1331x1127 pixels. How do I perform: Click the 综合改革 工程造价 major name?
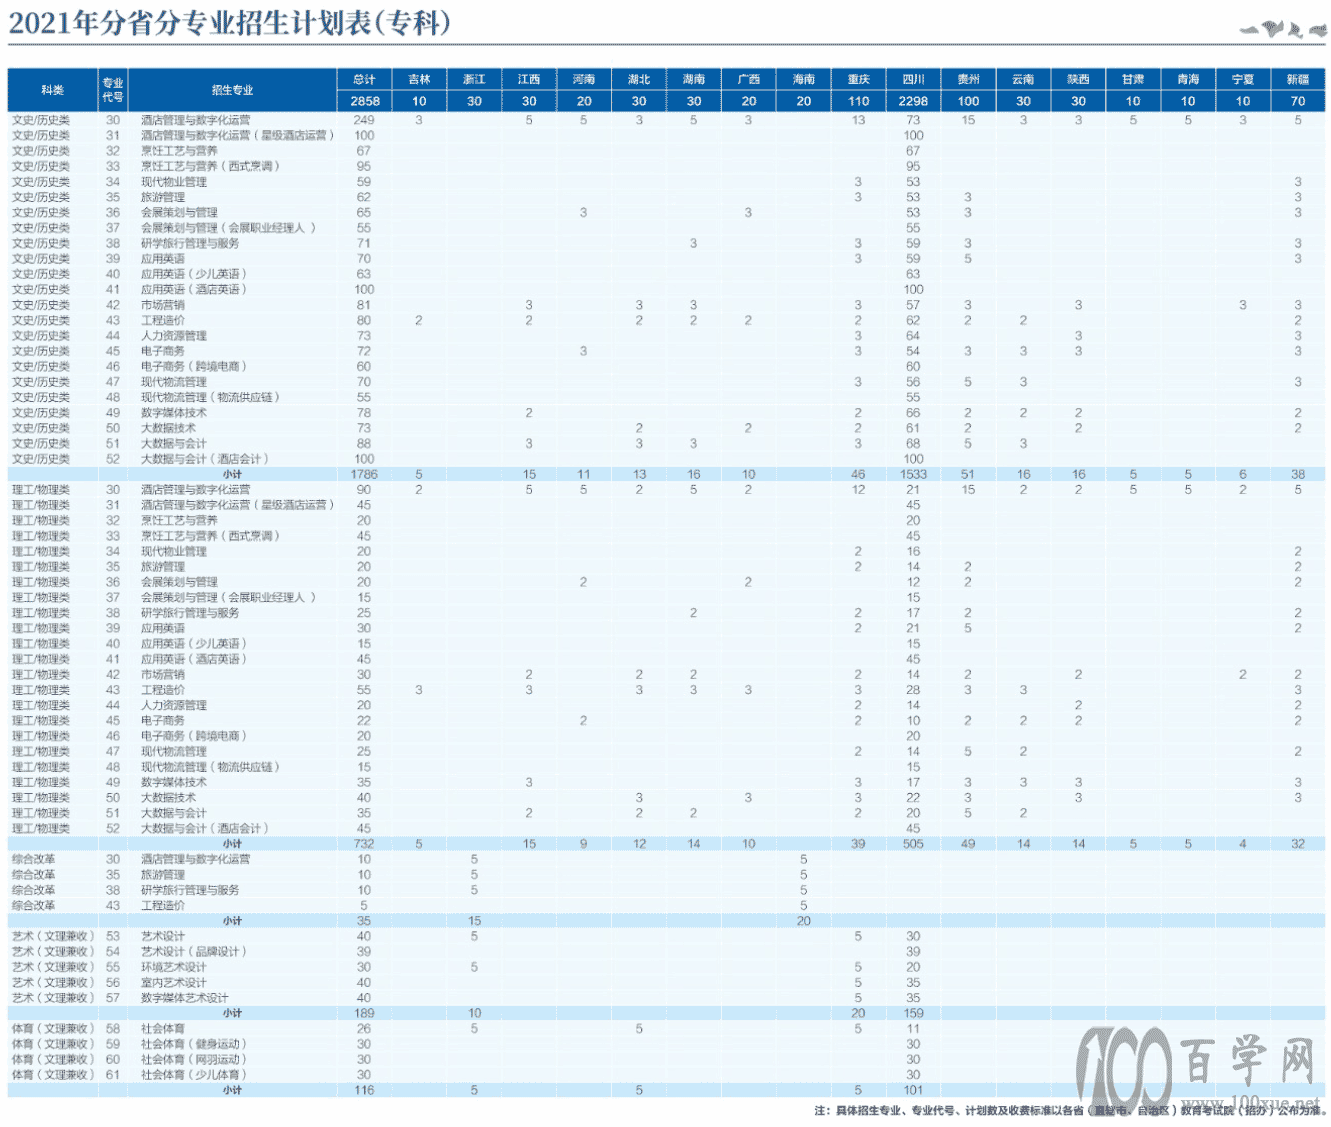(x=162, y=906)
